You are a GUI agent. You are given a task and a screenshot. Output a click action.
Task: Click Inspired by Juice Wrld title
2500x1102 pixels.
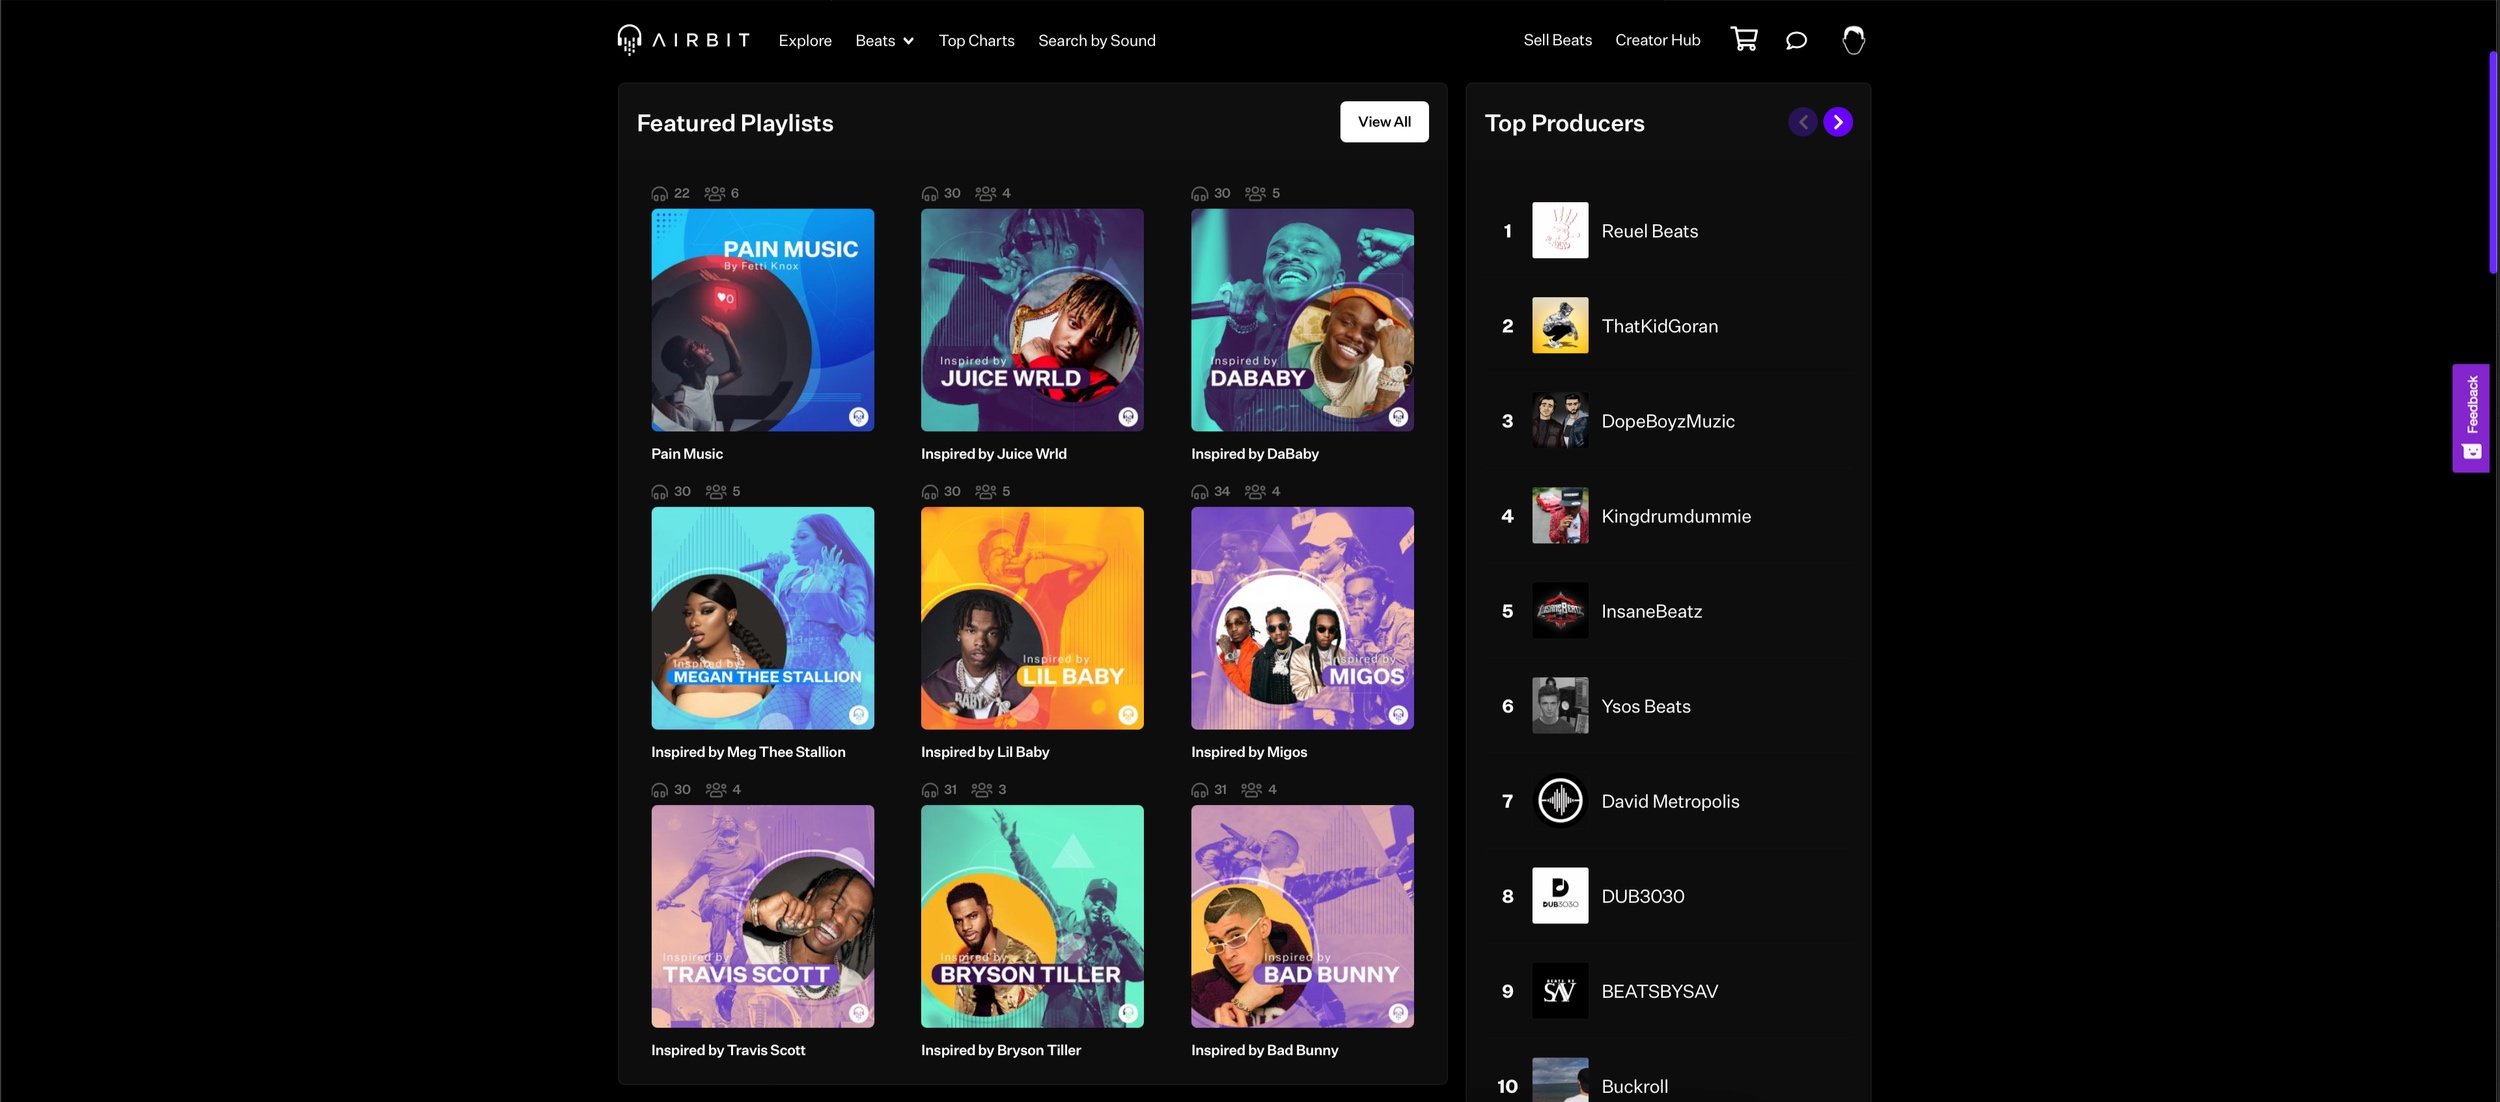[x=994, y=454]
